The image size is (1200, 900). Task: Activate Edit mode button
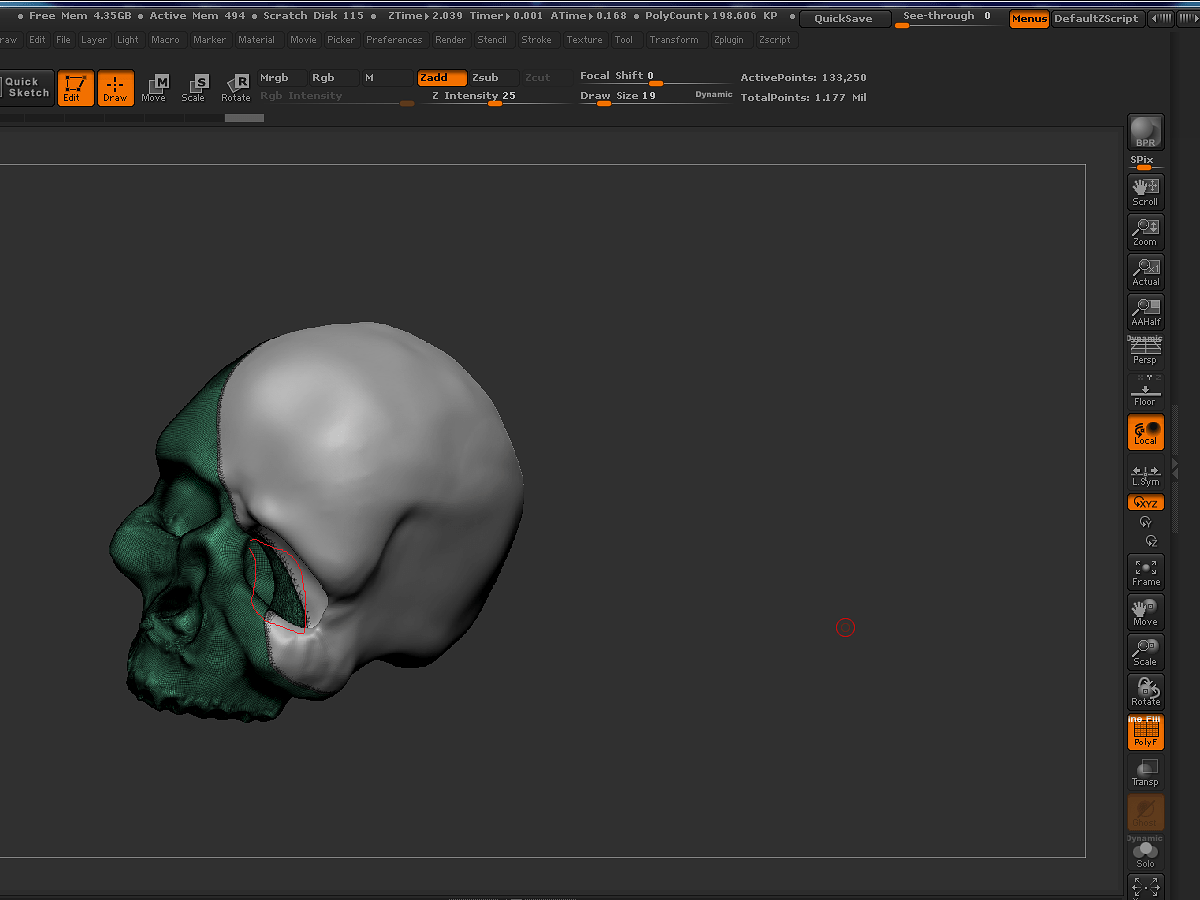click(75, 88)
